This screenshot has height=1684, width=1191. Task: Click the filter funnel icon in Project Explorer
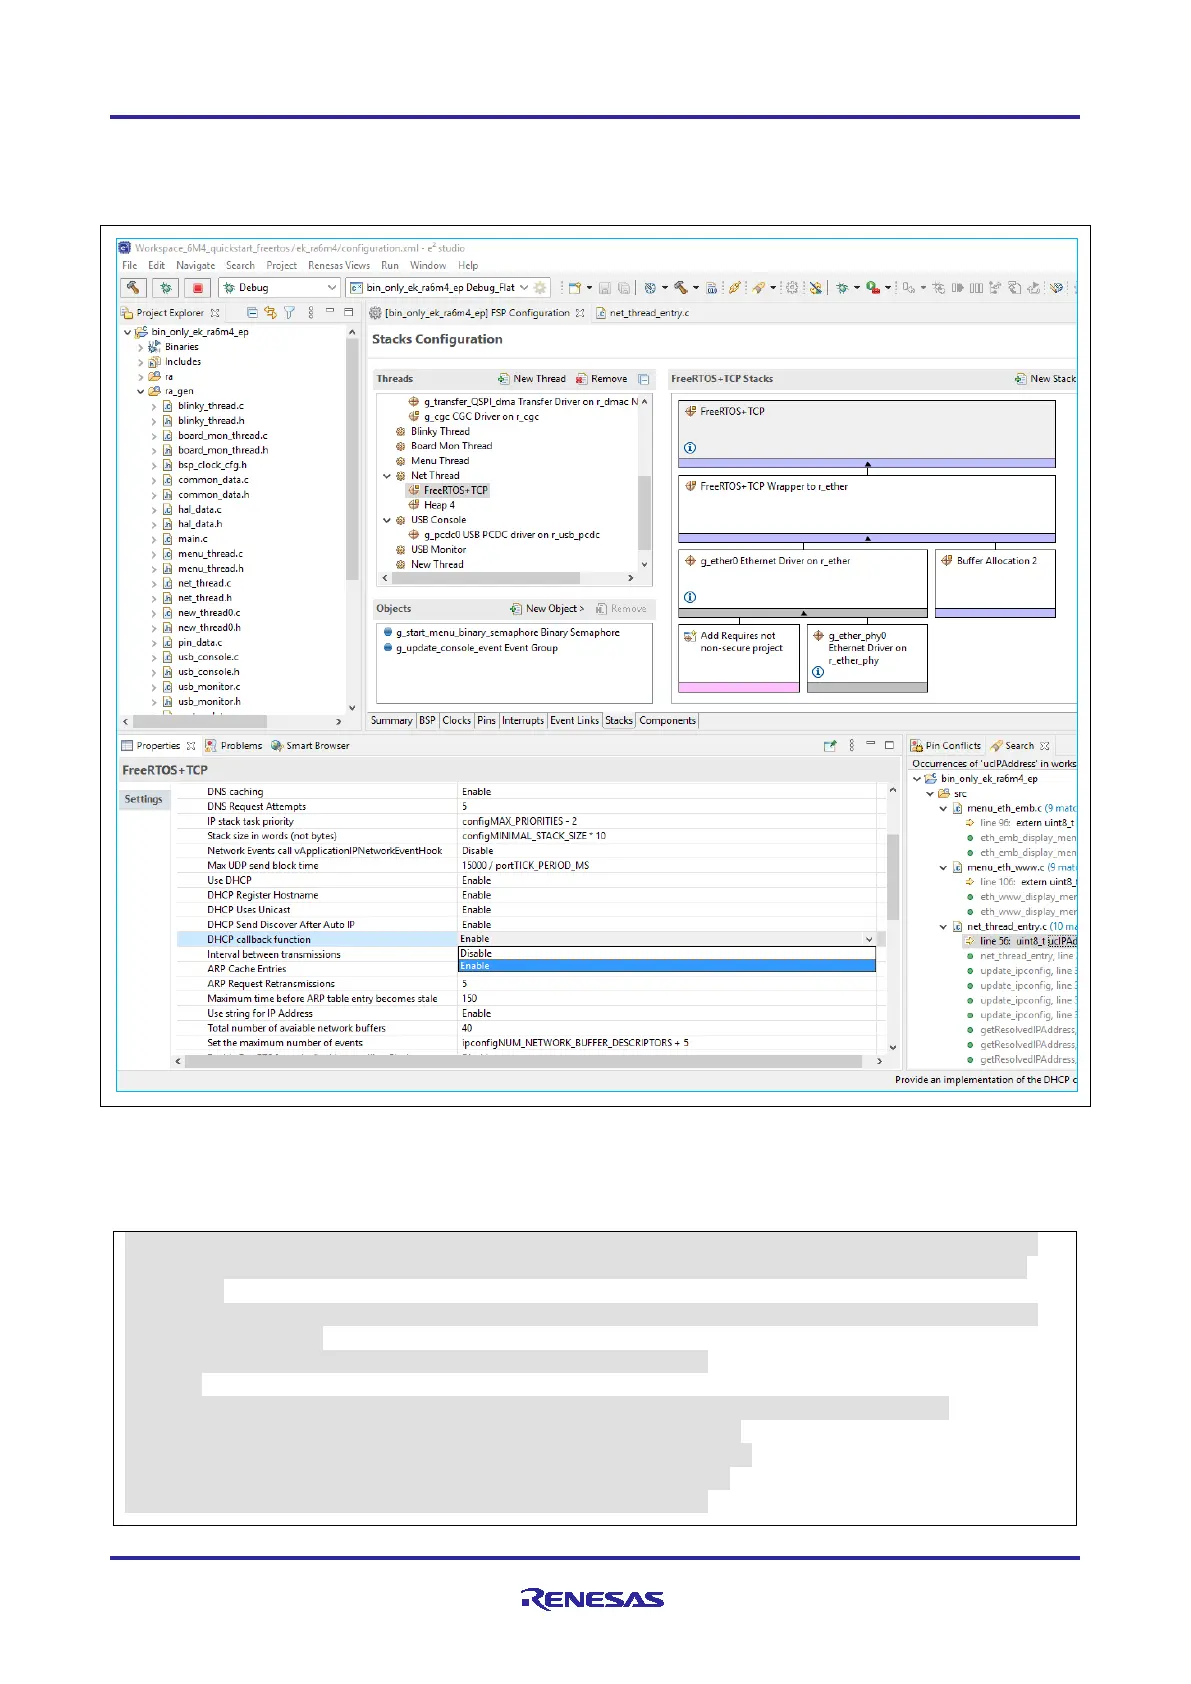click(x=289, y=313)
